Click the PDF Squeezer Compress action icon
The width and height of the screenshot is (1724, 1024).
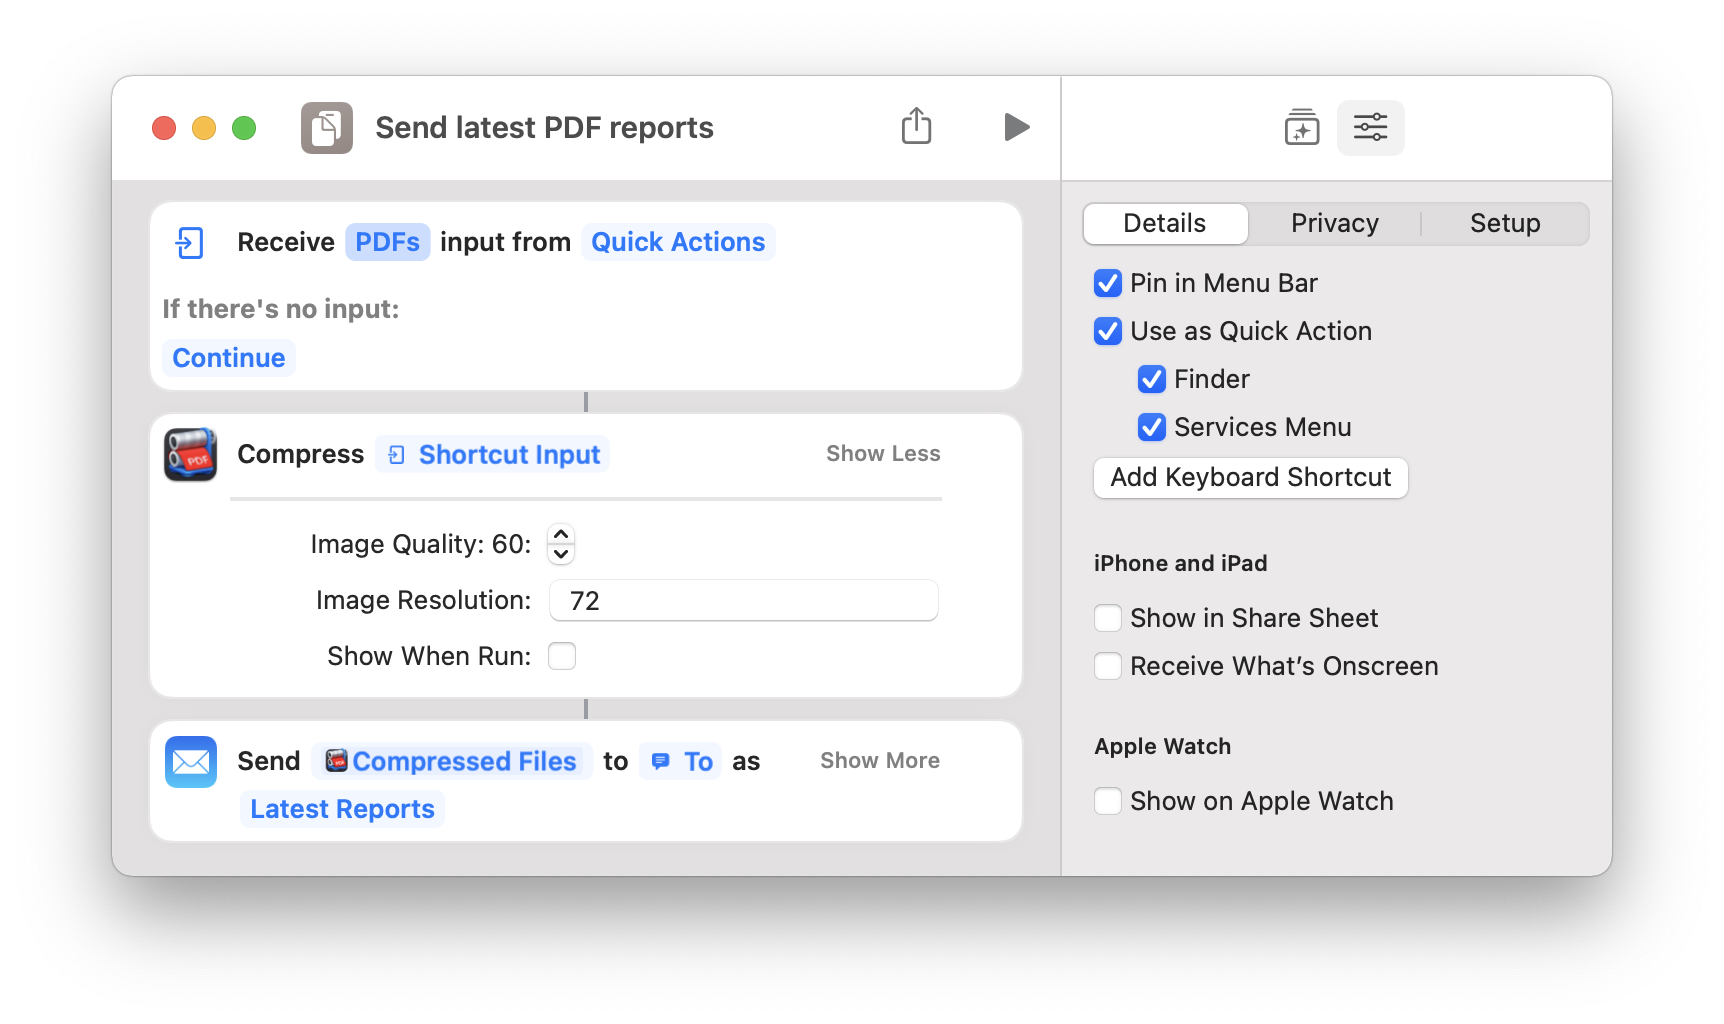click(191, 455)
